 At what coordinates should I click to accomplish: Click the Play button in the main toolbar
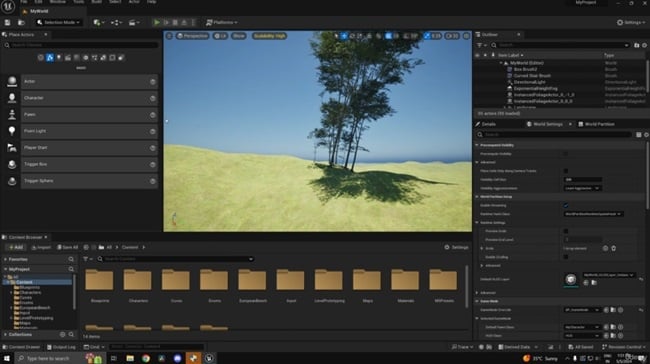(157, 22)
